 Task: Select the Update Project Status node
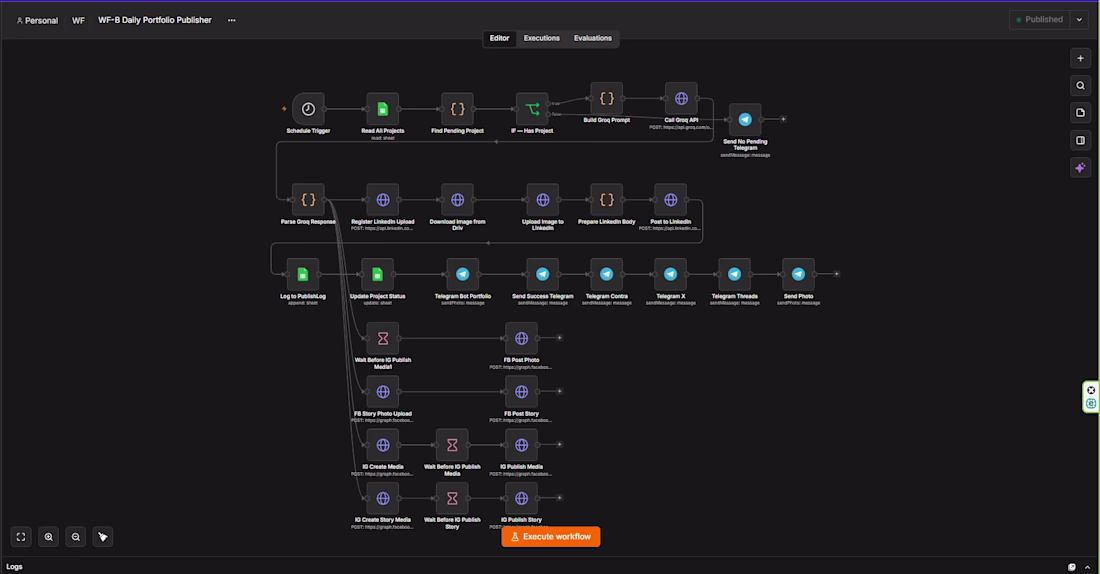coord(377,274)
